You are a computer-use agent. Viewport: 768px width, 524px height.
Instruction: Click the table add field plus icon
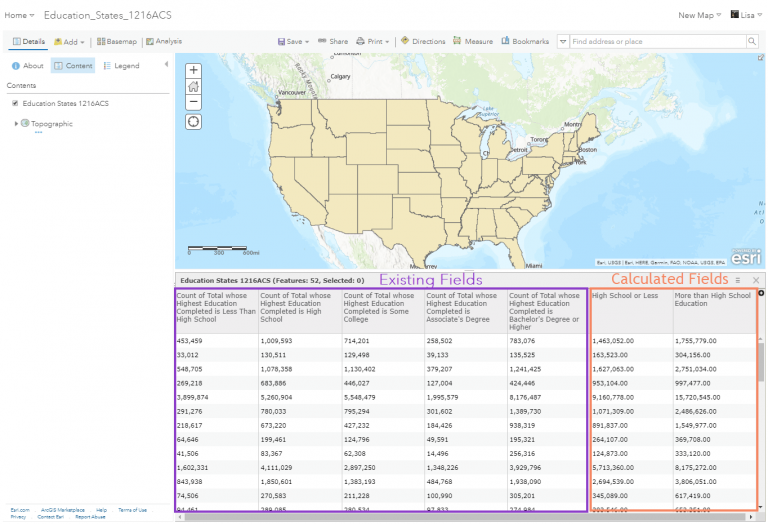pyautogui.click(x=761, y=293)
